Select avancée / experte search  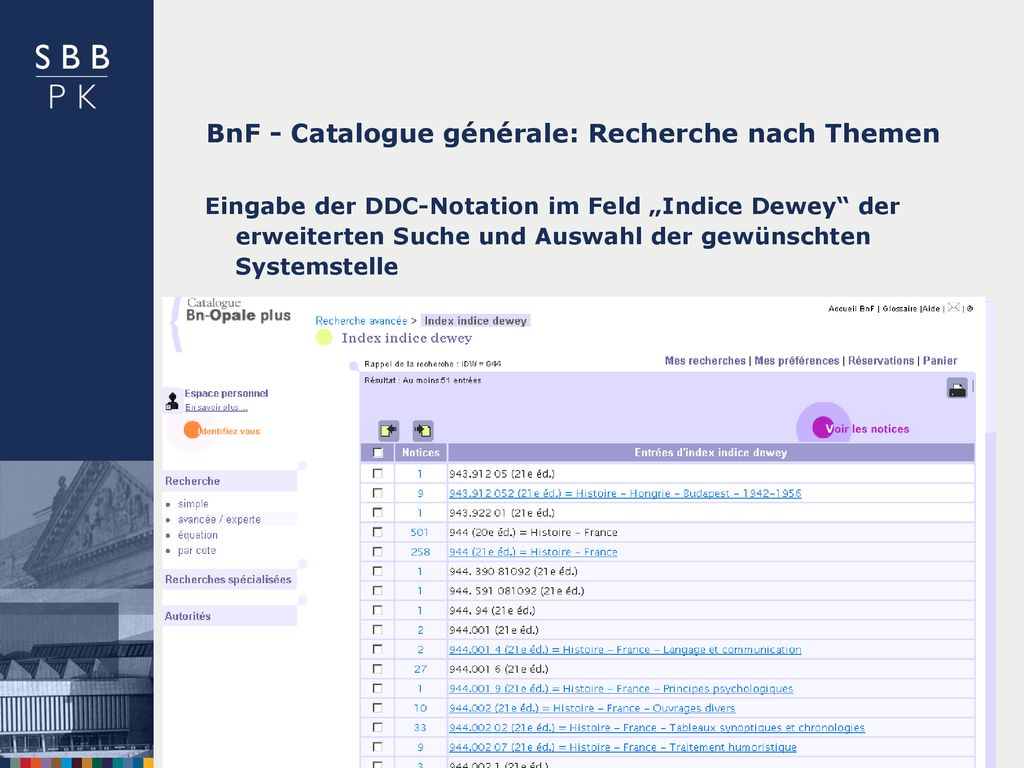click(219, 520)
